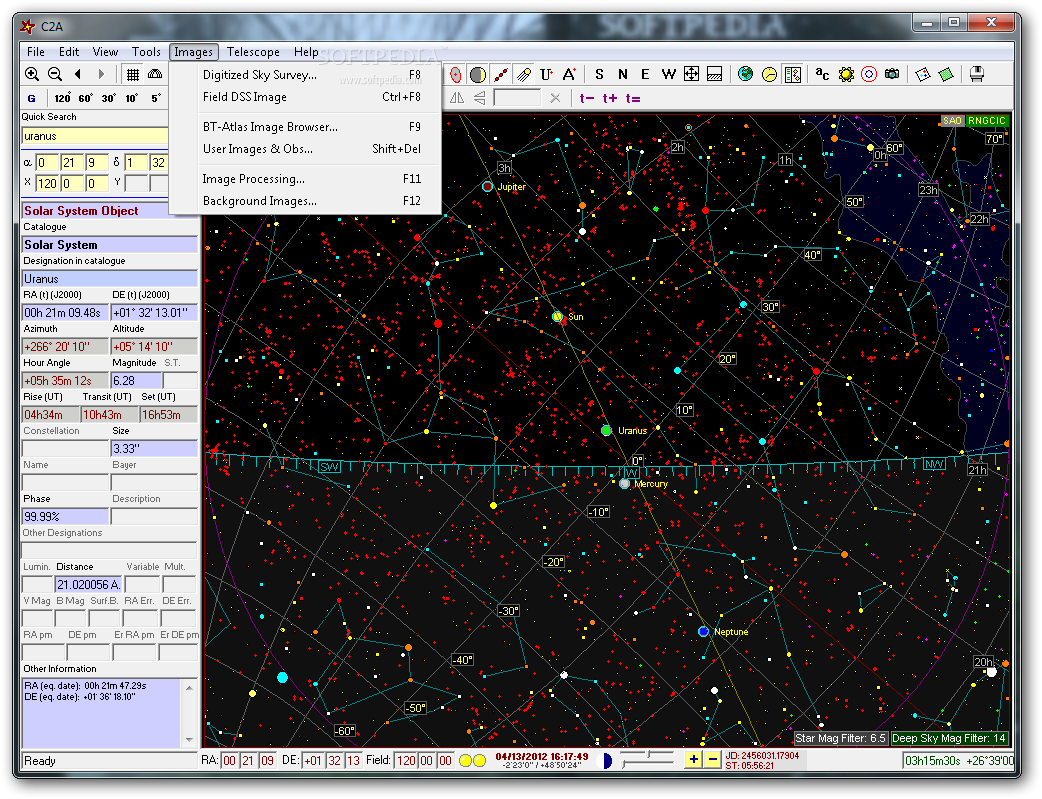Click the camera snapshot icon
Viewport: 1042px width, 799px height.
[x=892, y=74]
